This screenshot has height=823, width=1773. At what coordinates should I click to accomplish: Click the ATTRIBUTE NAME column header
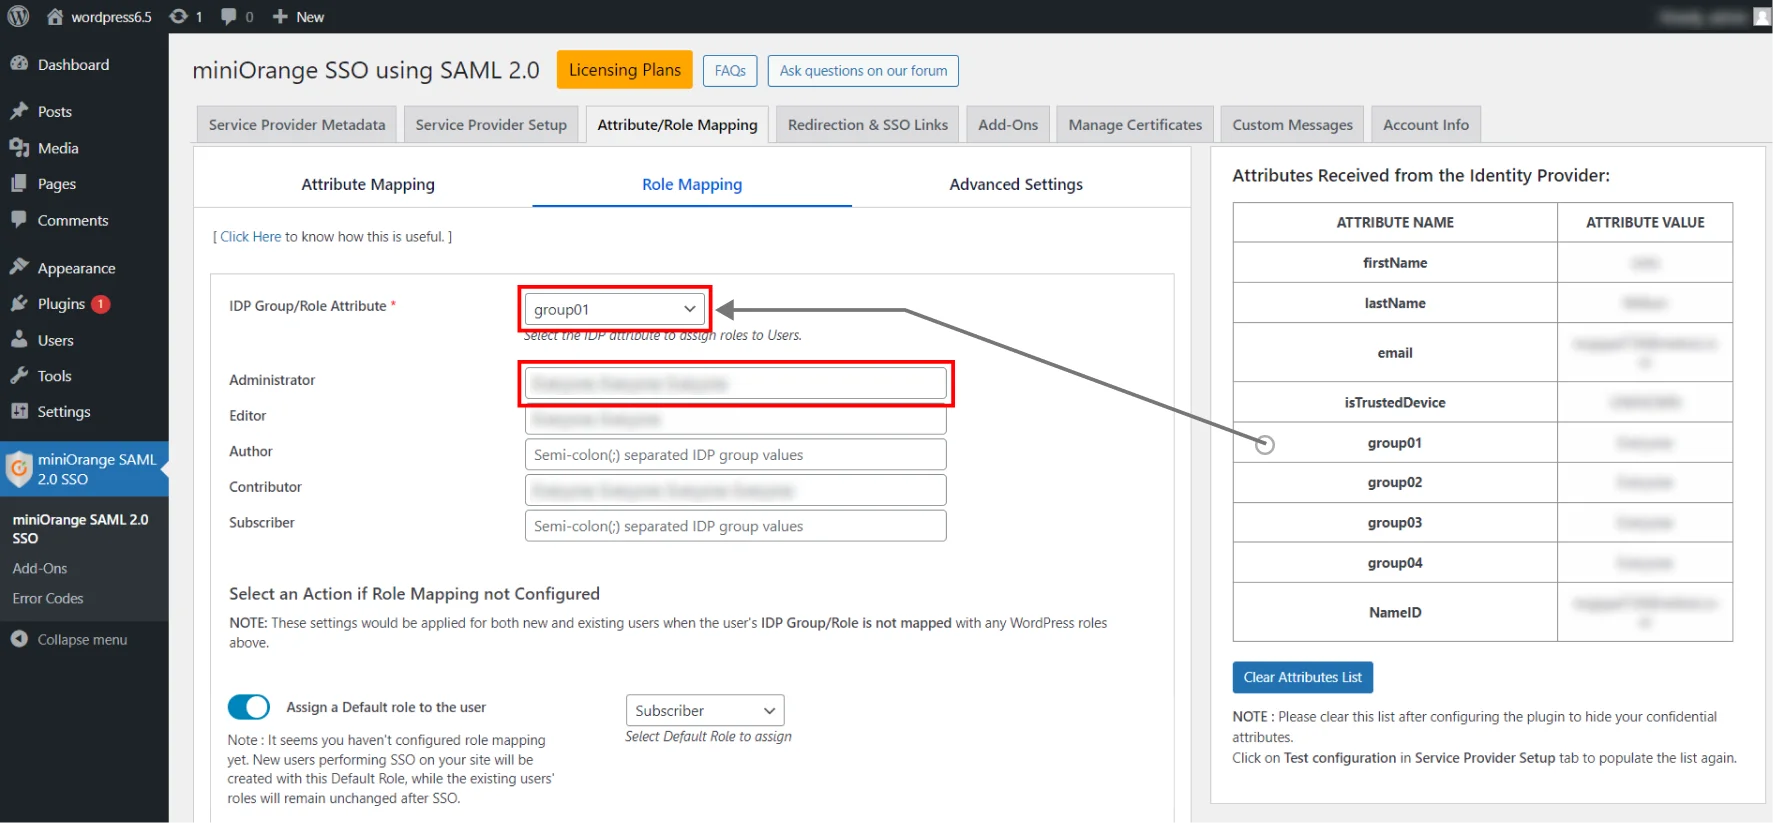(x=1395, y=222)
